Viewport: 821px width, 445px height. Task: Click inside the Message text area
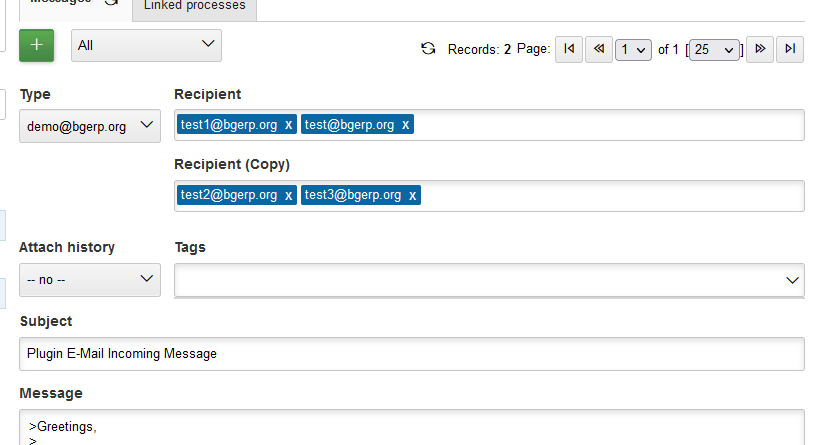411,428
